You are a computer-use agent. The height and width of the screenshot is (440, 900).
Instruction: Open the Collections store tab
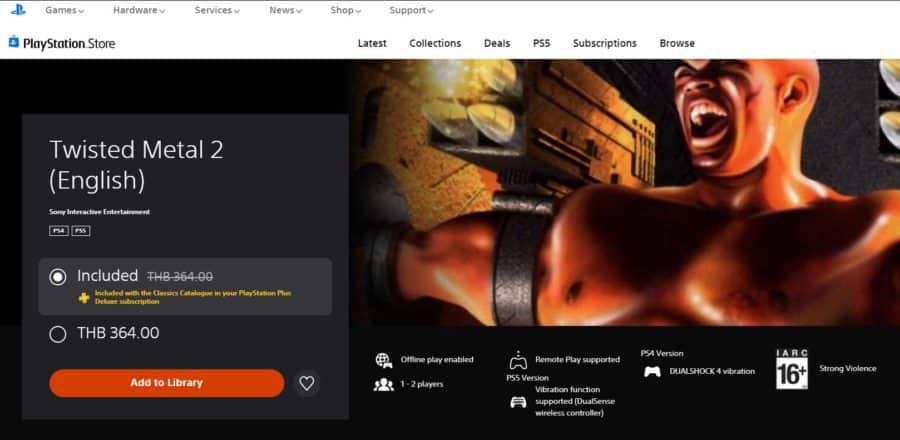coord(435,43)
